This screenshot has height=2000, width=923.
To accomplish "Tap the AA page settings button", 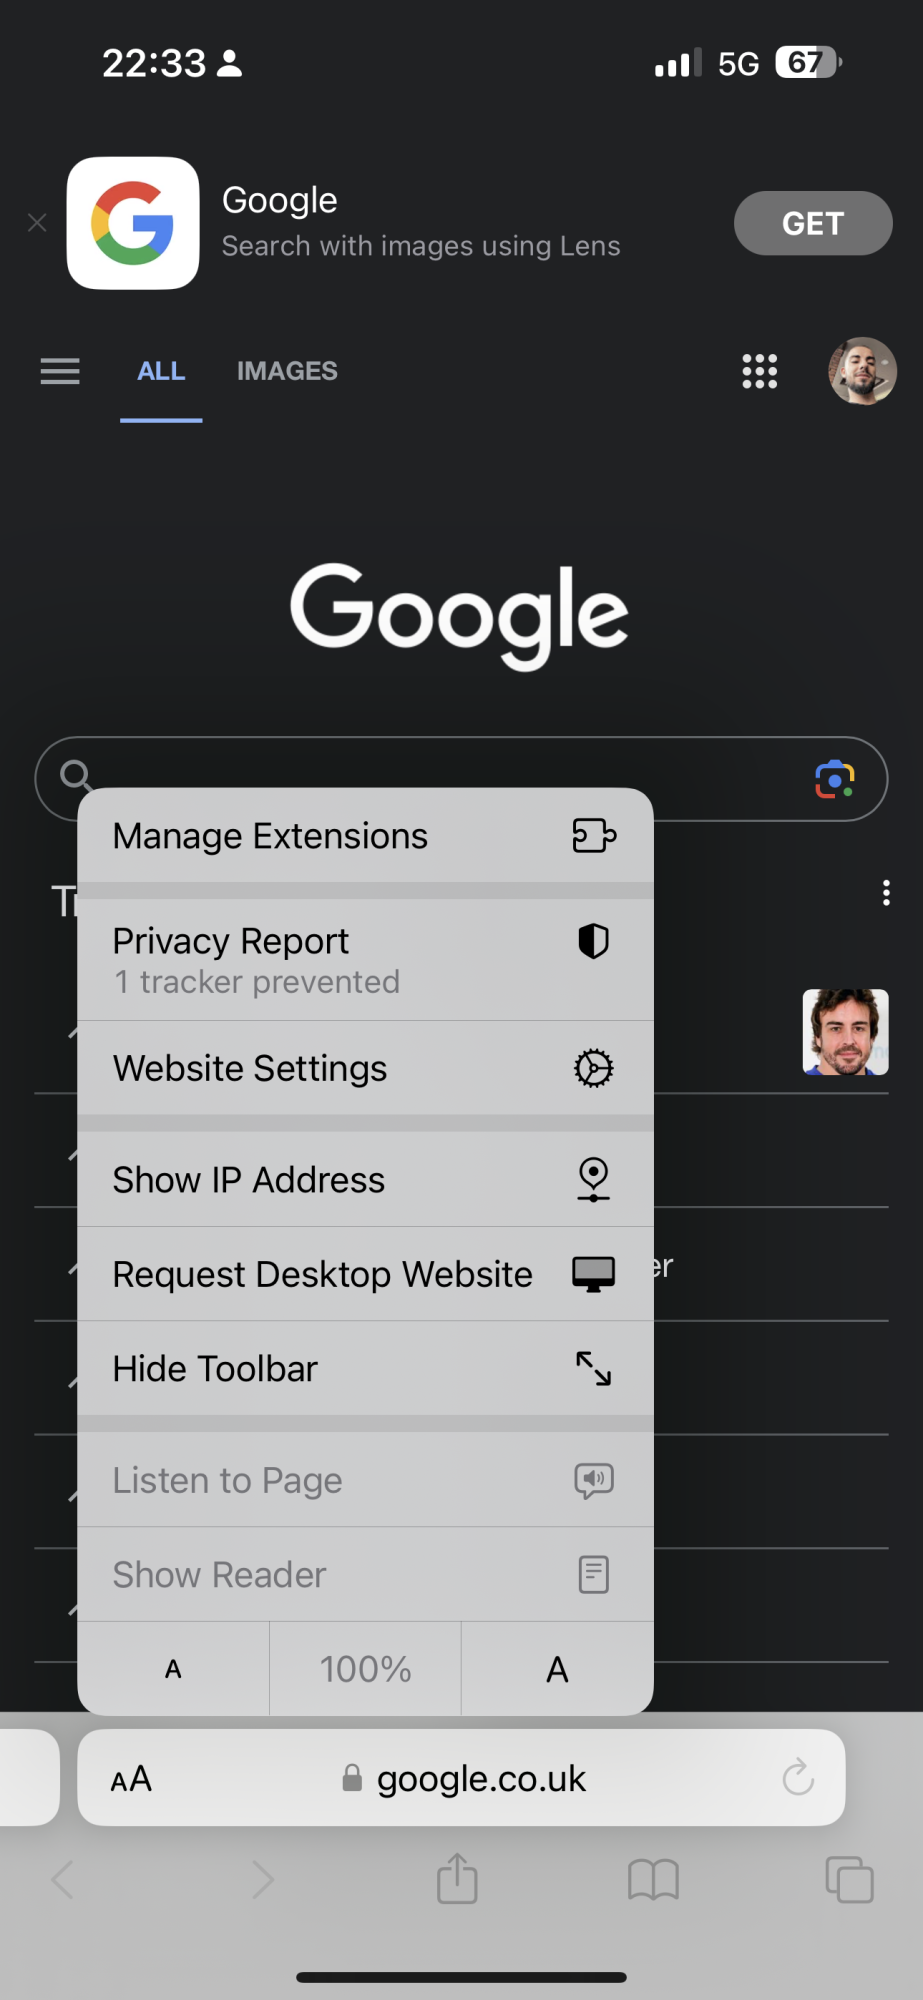I will 131,1779.
